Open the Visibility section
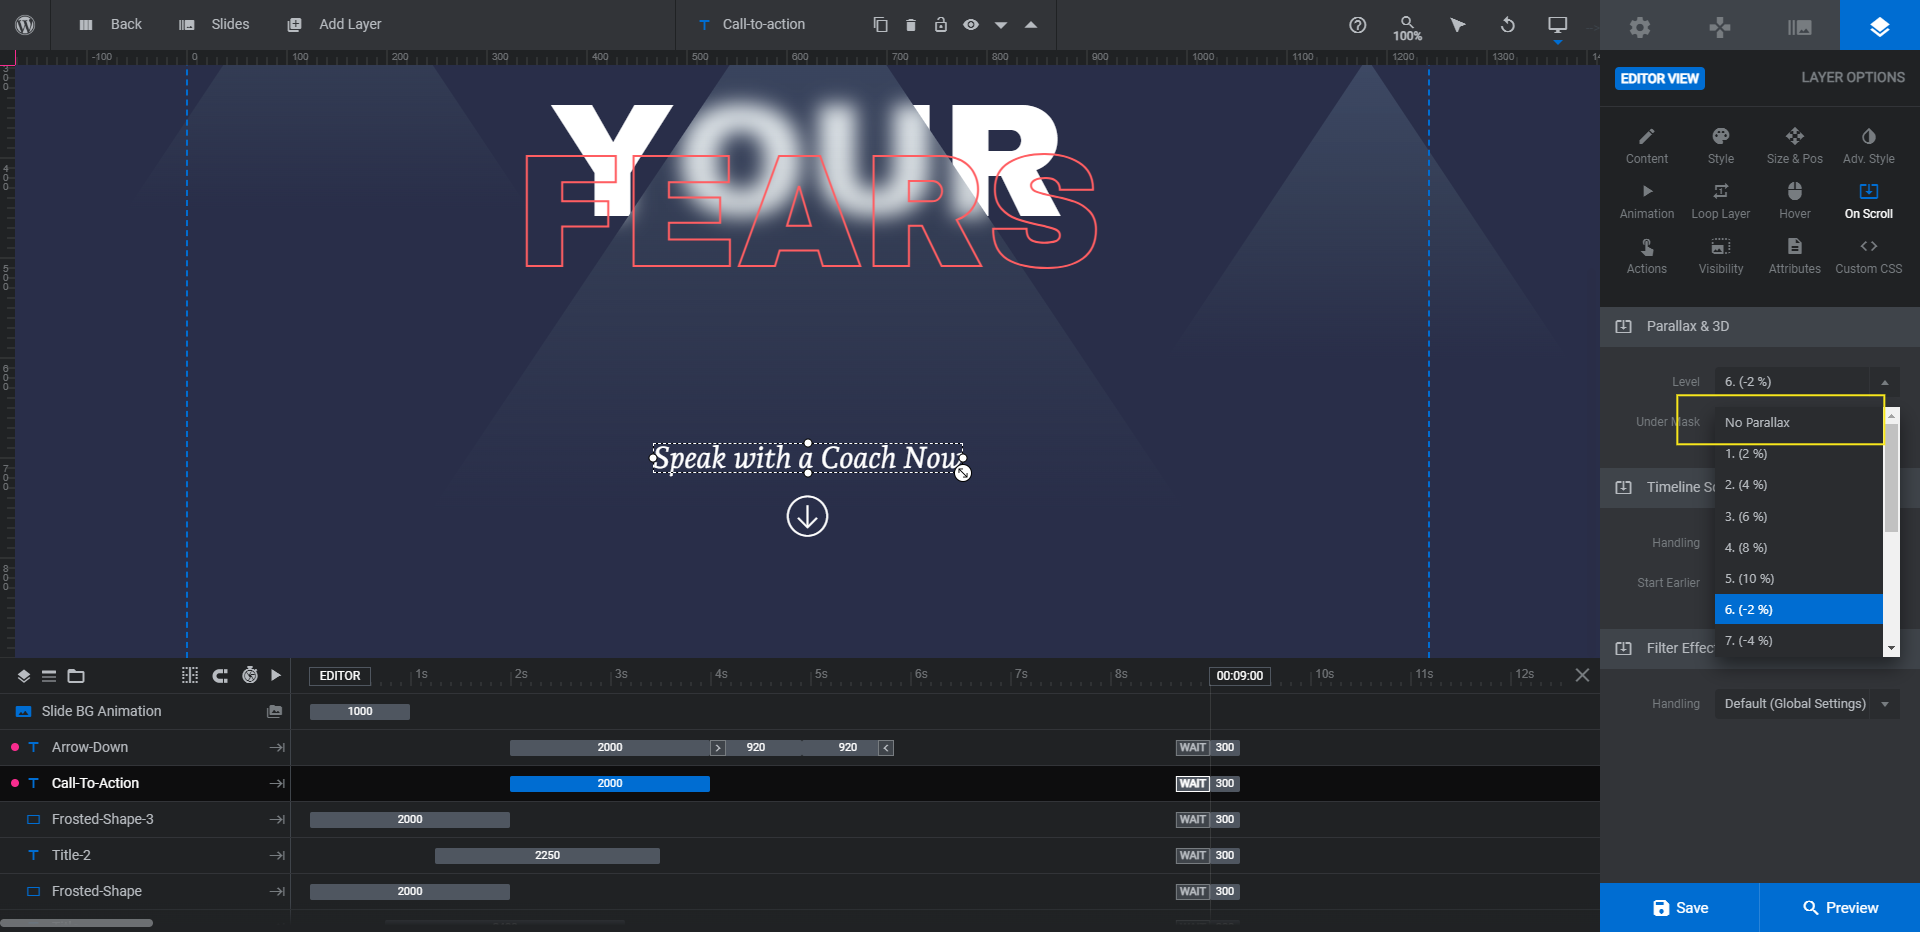Viewport: 1920px width, 932px height. 1720,256
